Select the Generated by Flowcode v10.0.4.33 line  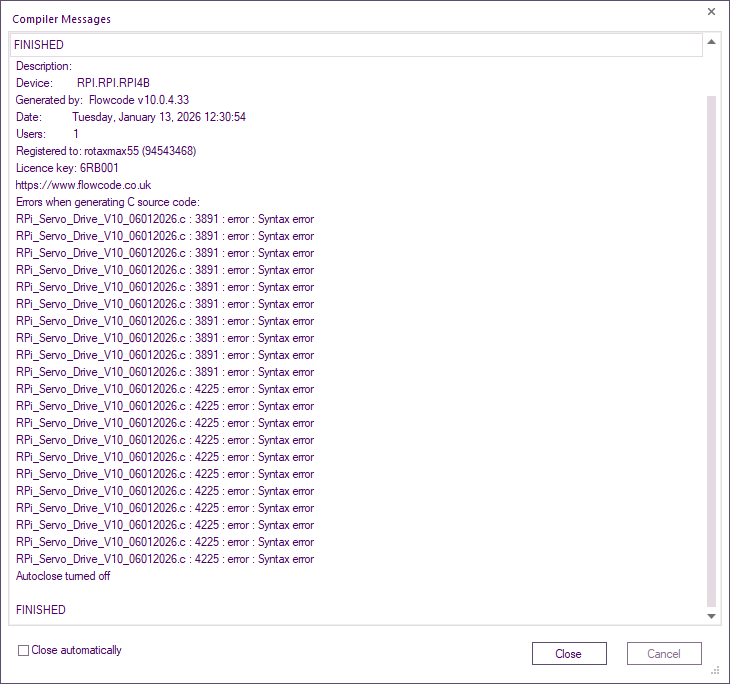pyautogui.click(x=102, y=100)
